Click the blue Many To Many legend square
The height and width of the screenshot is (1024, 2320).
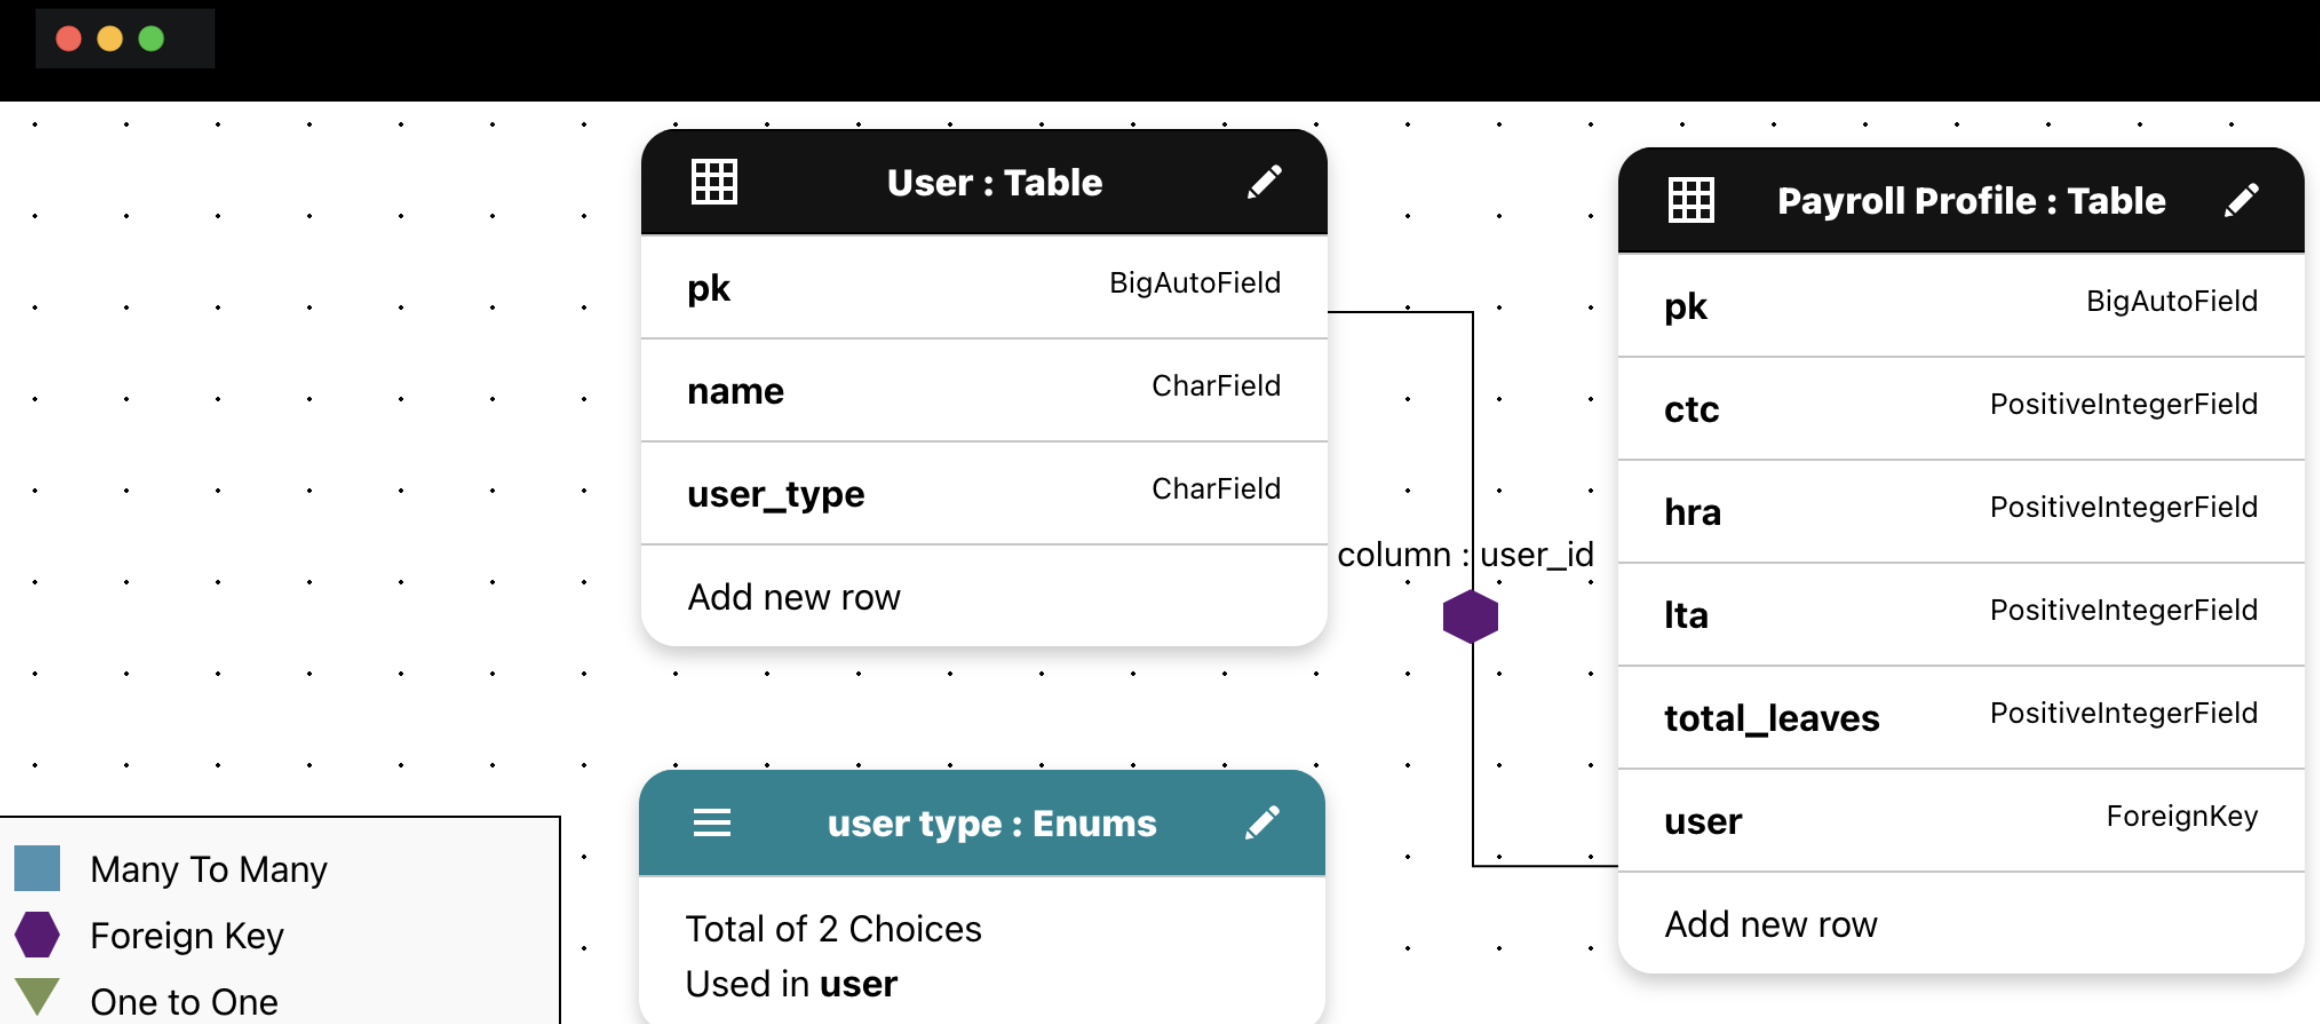37,868
